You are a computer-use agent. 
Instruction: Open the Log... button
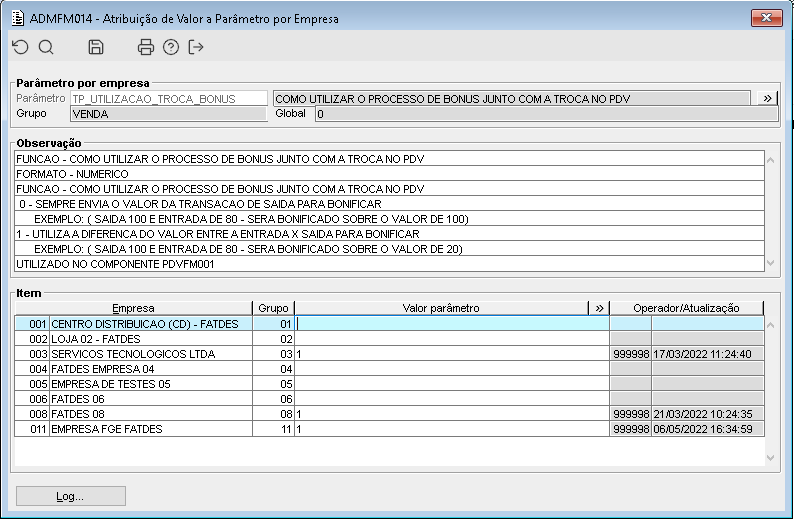pyautogui.click(x=70, y=496)
